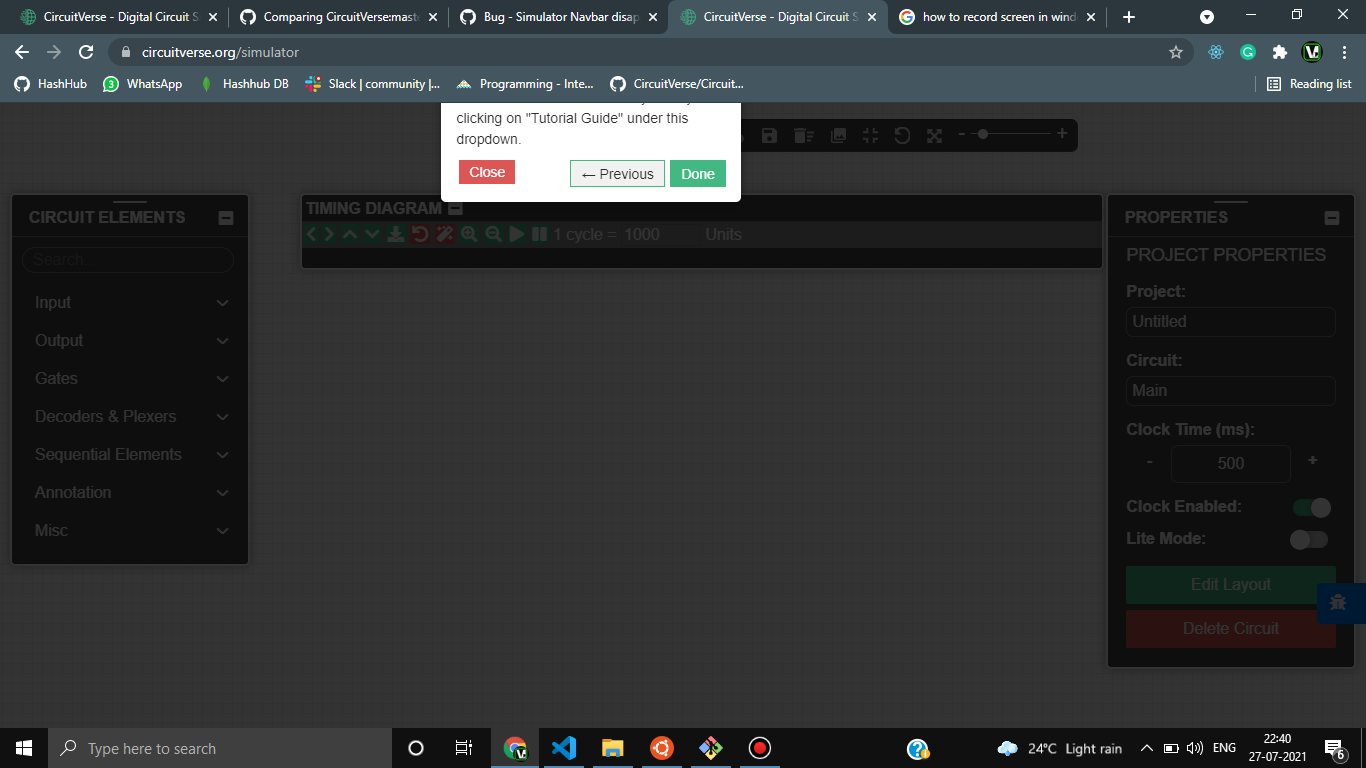Minimize the Timing Diagram panel

tap(455, 208)
